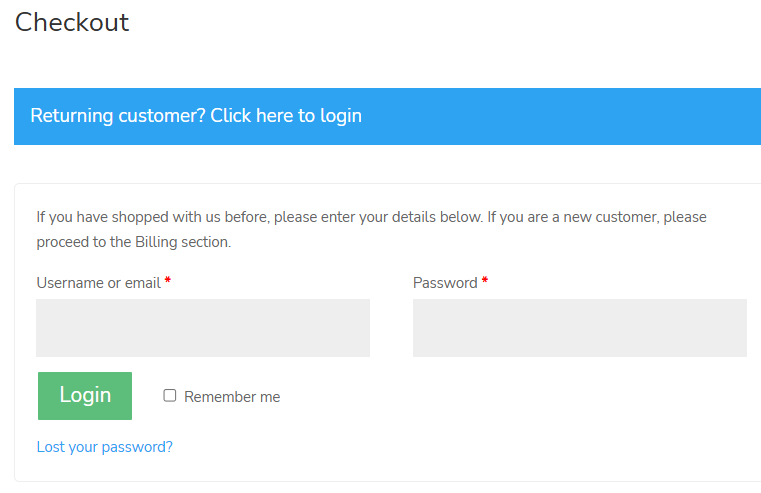Enable the Remember me checkbox

point(169,395)
